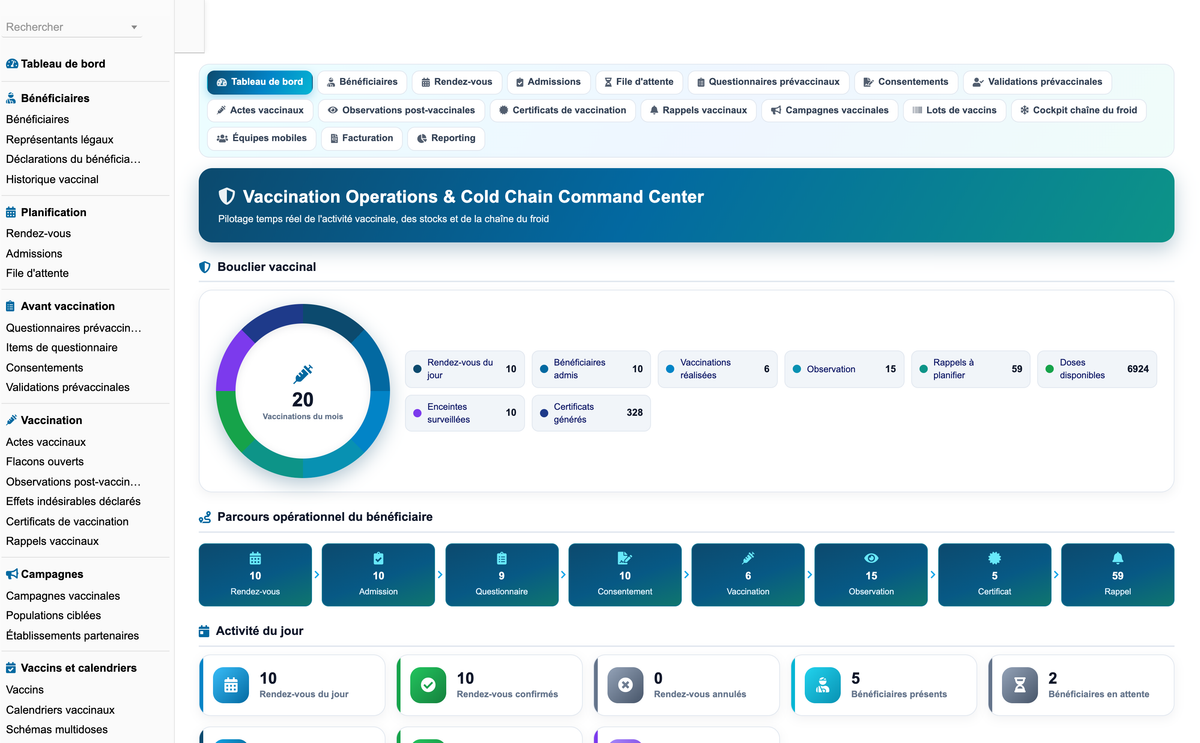Open Effets indésirables déclarés sidebar link
The image size is (1200, 743).
pyautogui.click(x=73, y=501)
